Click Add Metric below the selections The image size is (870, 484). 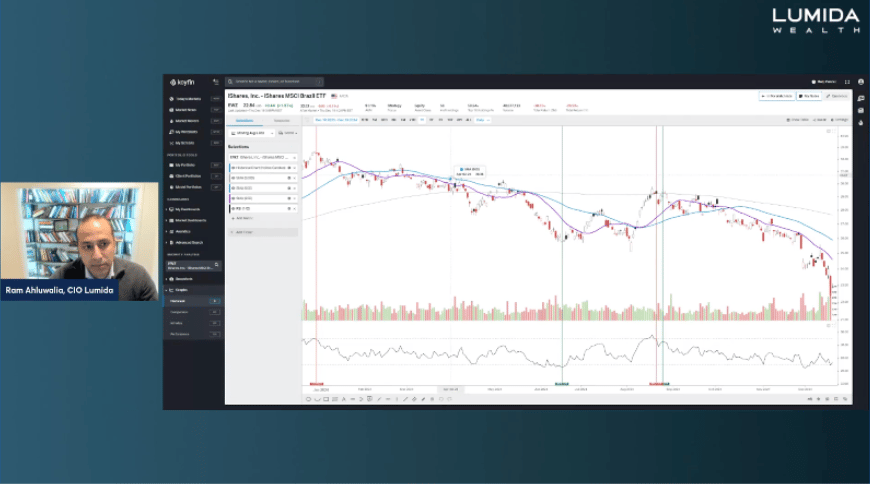click(x=242, y=219)
